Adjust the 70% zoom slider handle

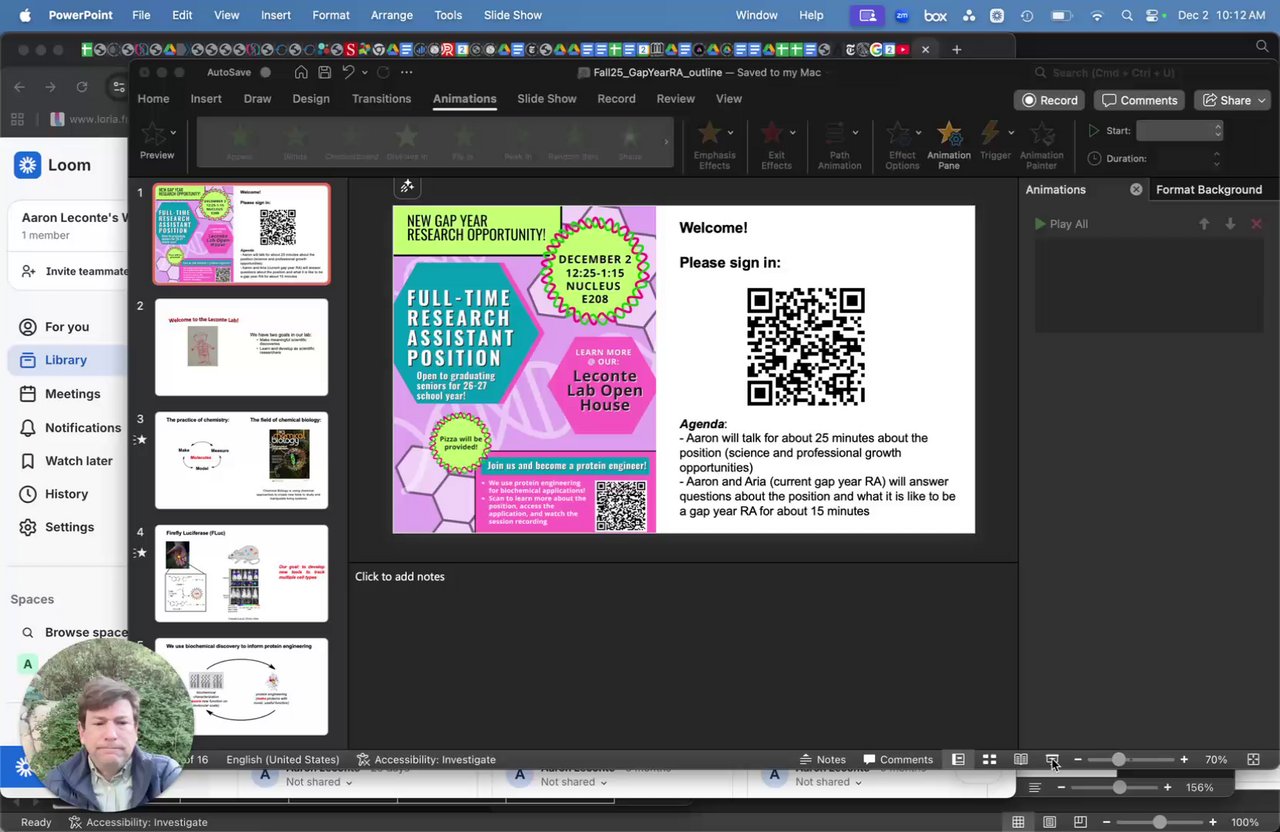point(1119,760)
